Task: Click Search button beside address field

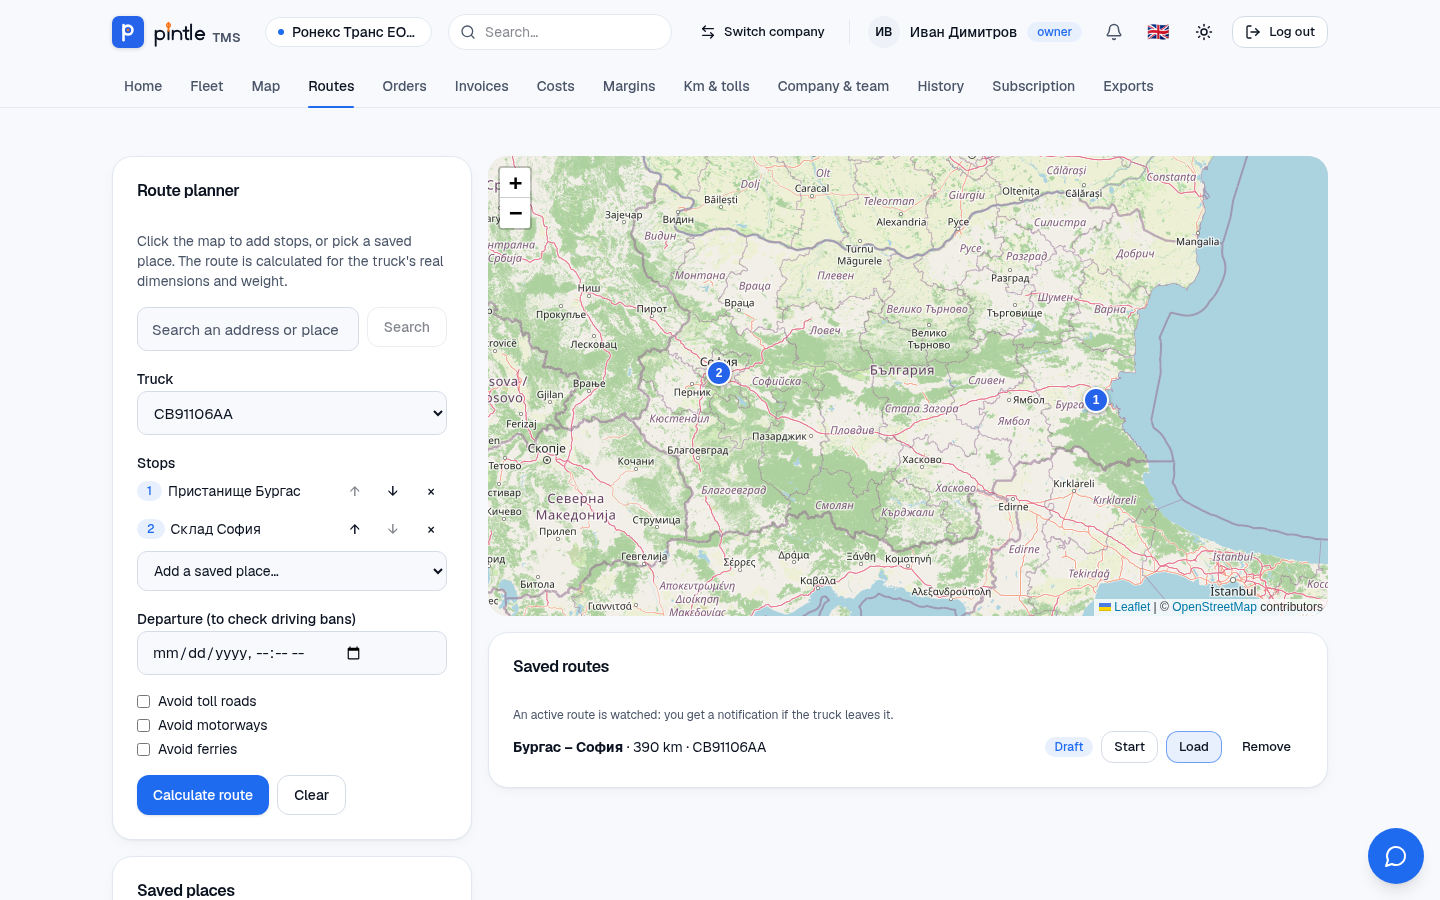Action: point(407,327)
